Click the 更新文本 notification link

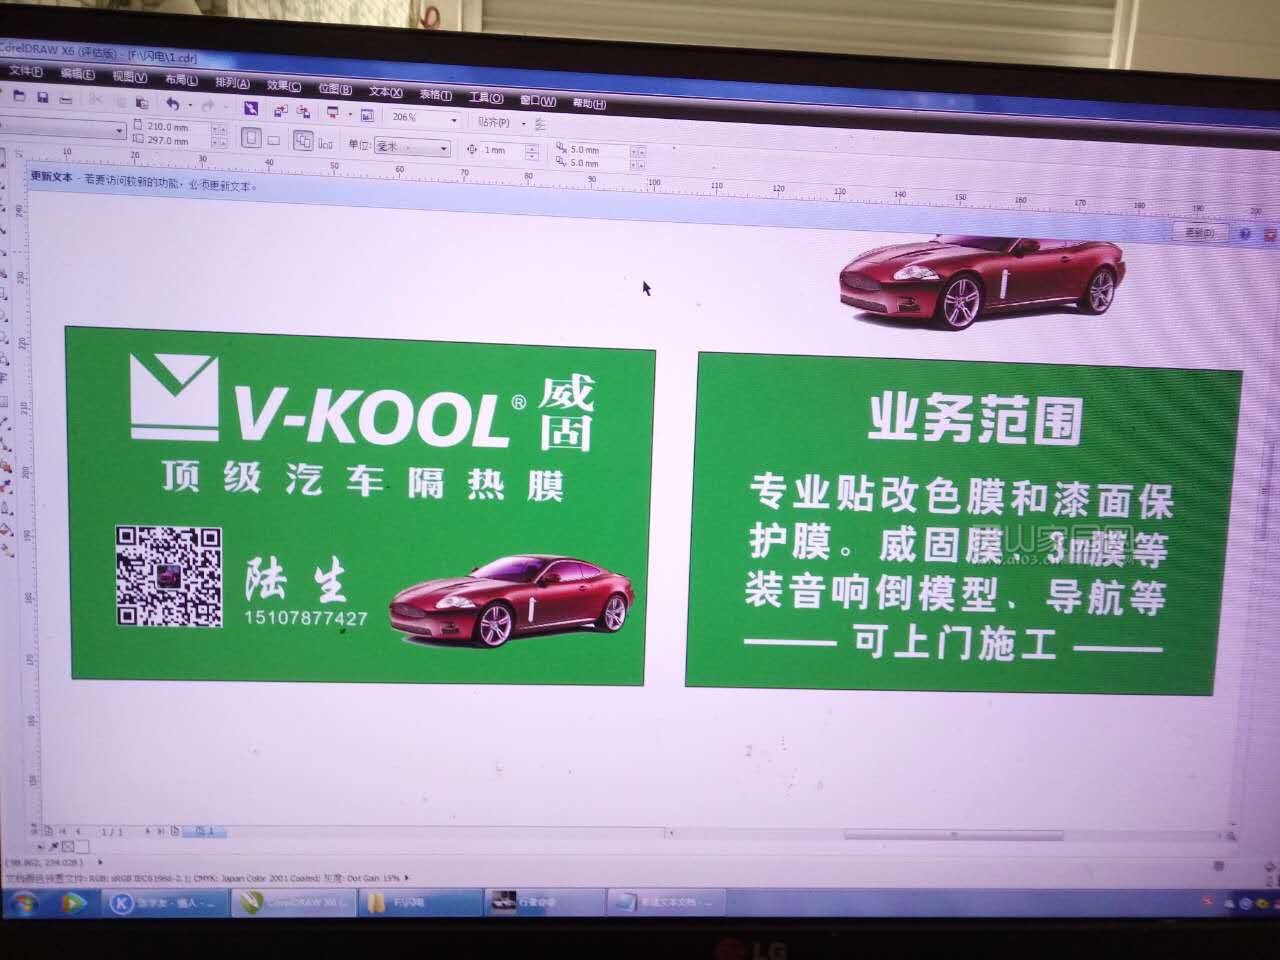click(x=52, y=176)
